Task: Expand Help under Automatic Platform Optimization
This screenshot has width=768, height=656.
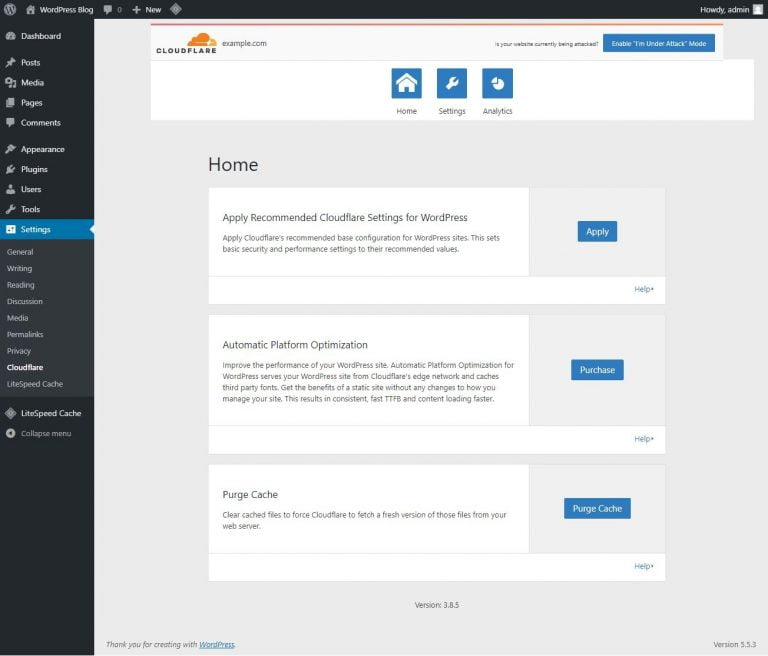Action: 644,439
